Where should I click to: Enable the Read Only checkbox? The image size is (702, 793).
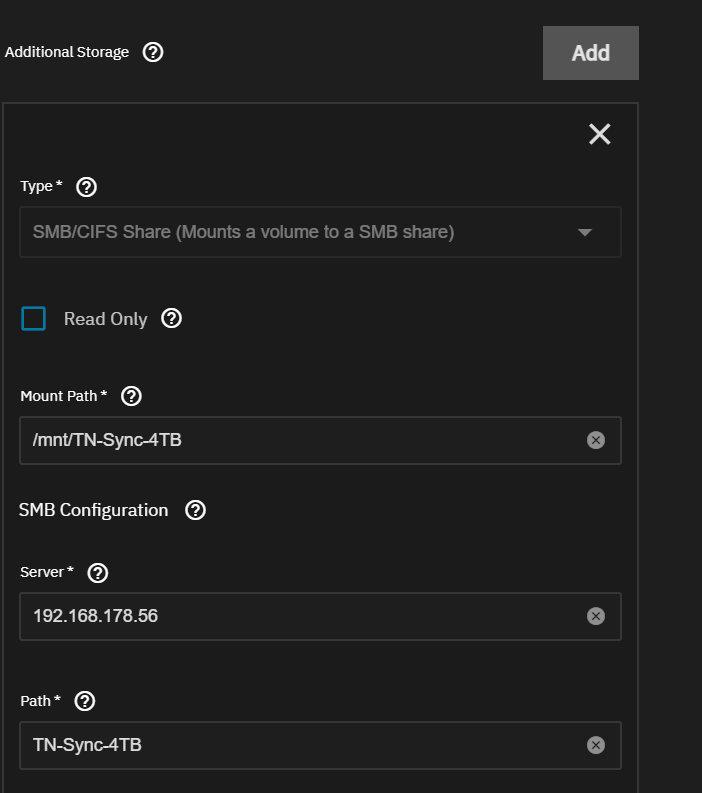(x=33, y=319)
